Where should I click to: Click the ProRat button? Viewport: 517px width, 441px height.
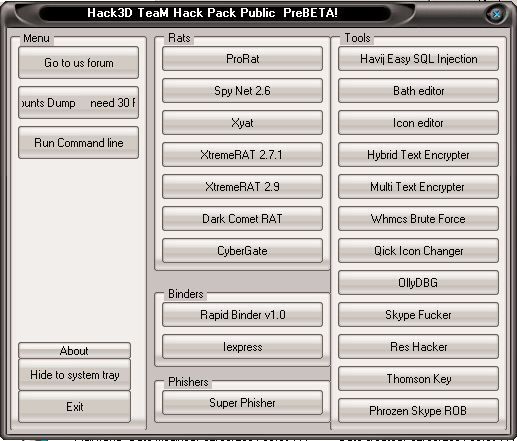(x=242, y=59)
